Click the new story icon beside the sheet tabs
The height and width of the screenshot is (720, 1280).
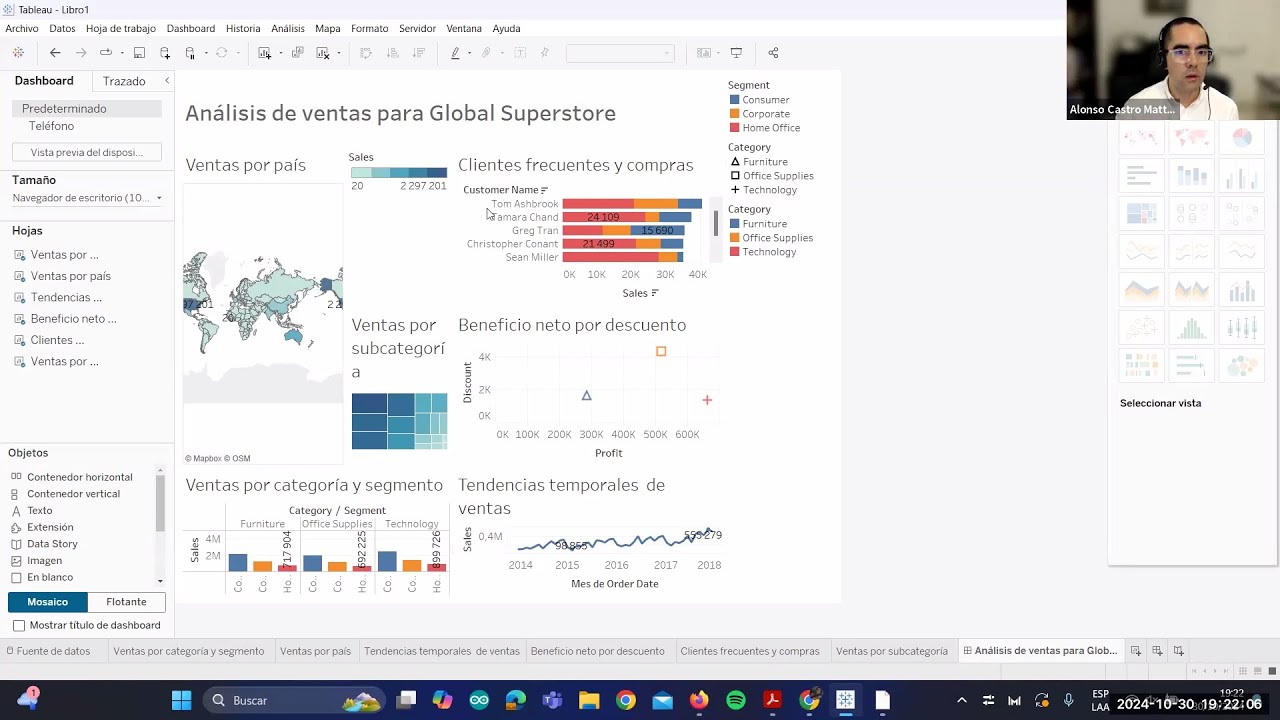click(1179, 651)
